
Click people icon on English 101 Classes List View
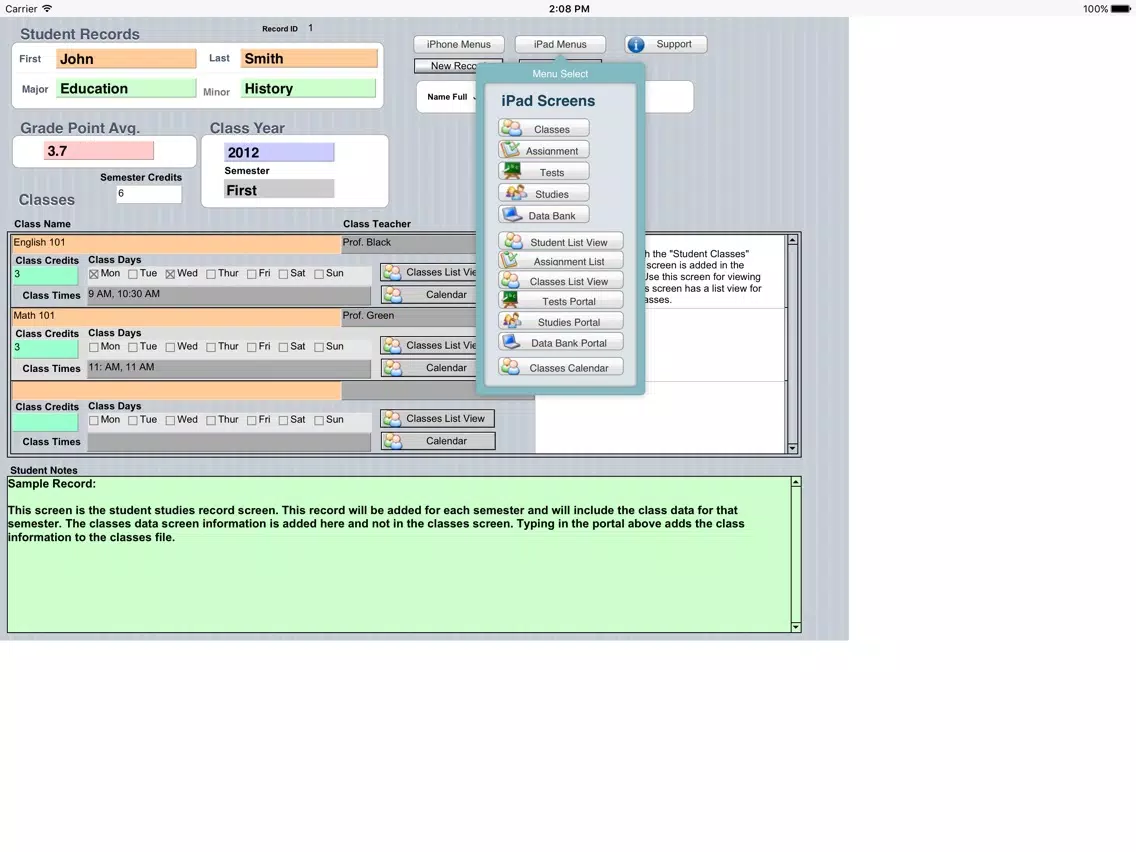[393, 272]
